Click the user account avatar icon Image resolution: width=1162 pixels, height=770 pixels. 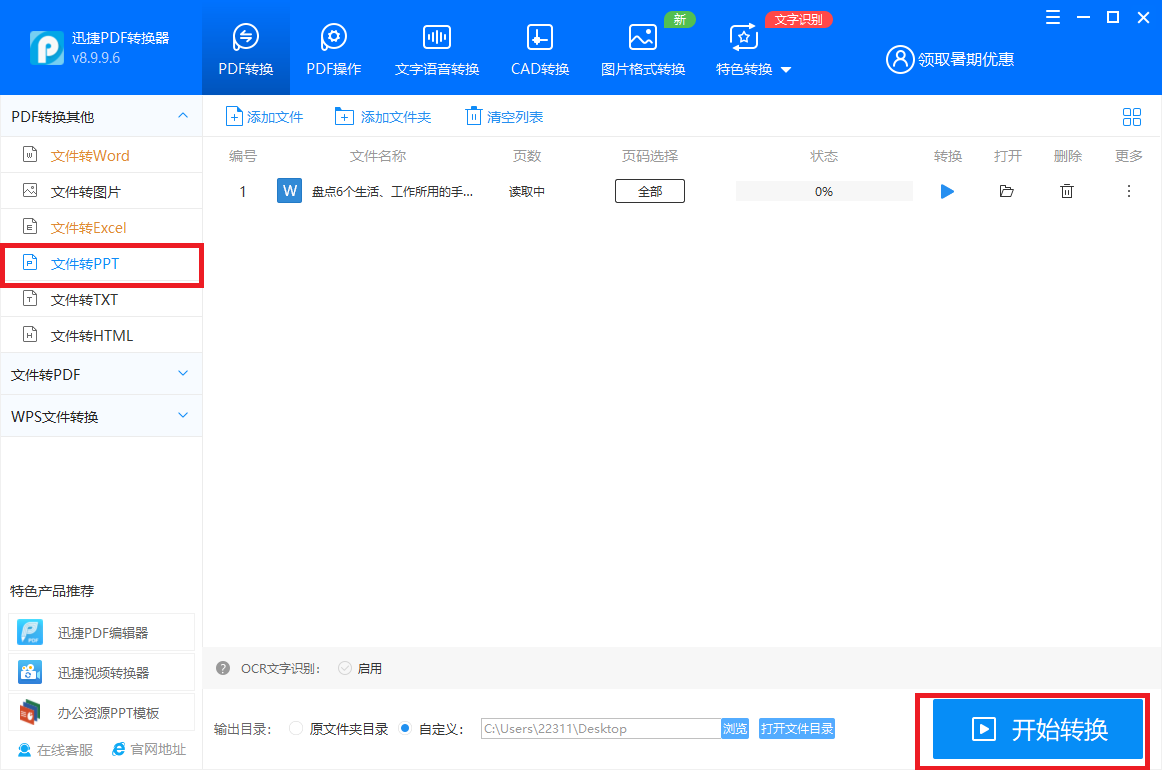tap(900, 59)
